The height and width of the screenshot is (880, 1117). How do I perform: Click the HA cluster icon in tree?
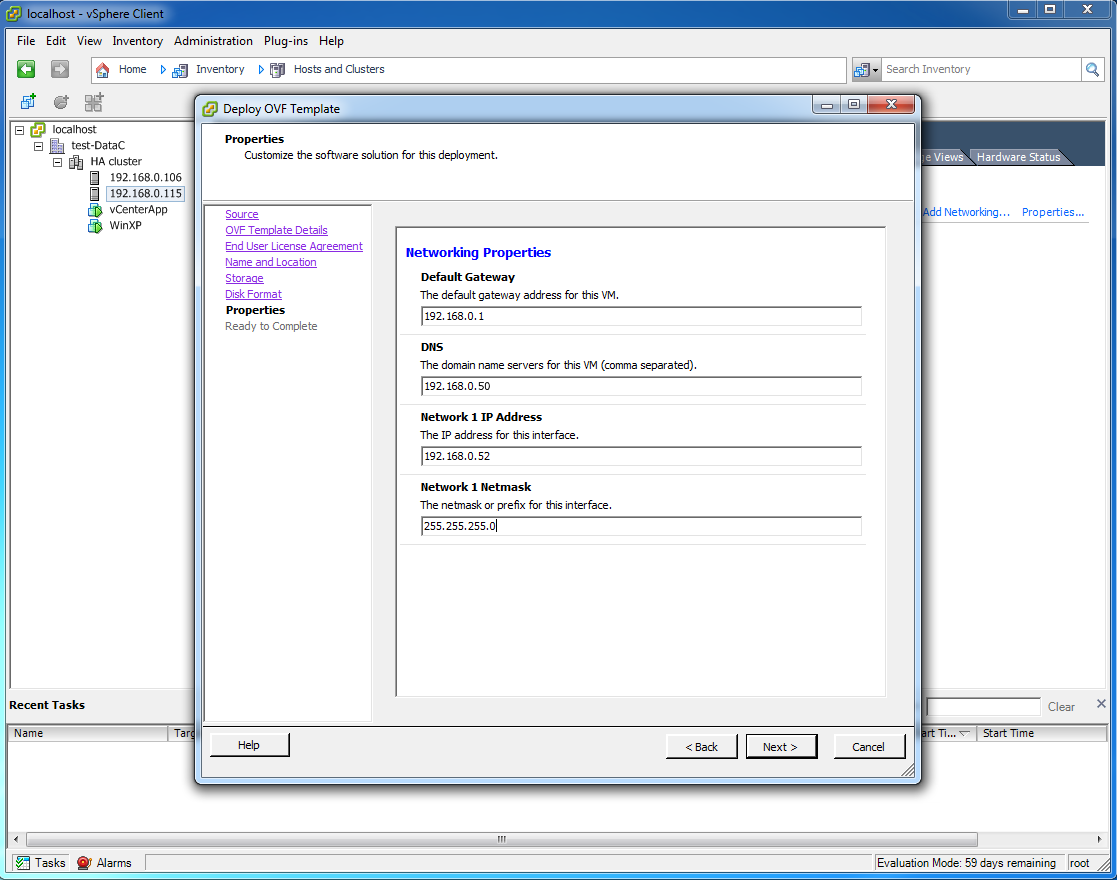pos(76,162)
